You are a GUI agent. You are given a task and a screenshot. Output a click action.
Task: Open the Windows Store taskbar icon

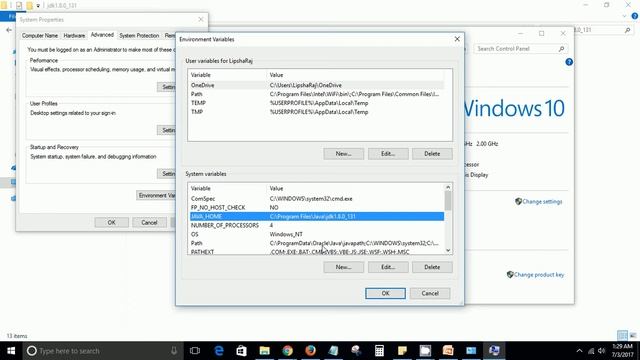tap(241, 351)
